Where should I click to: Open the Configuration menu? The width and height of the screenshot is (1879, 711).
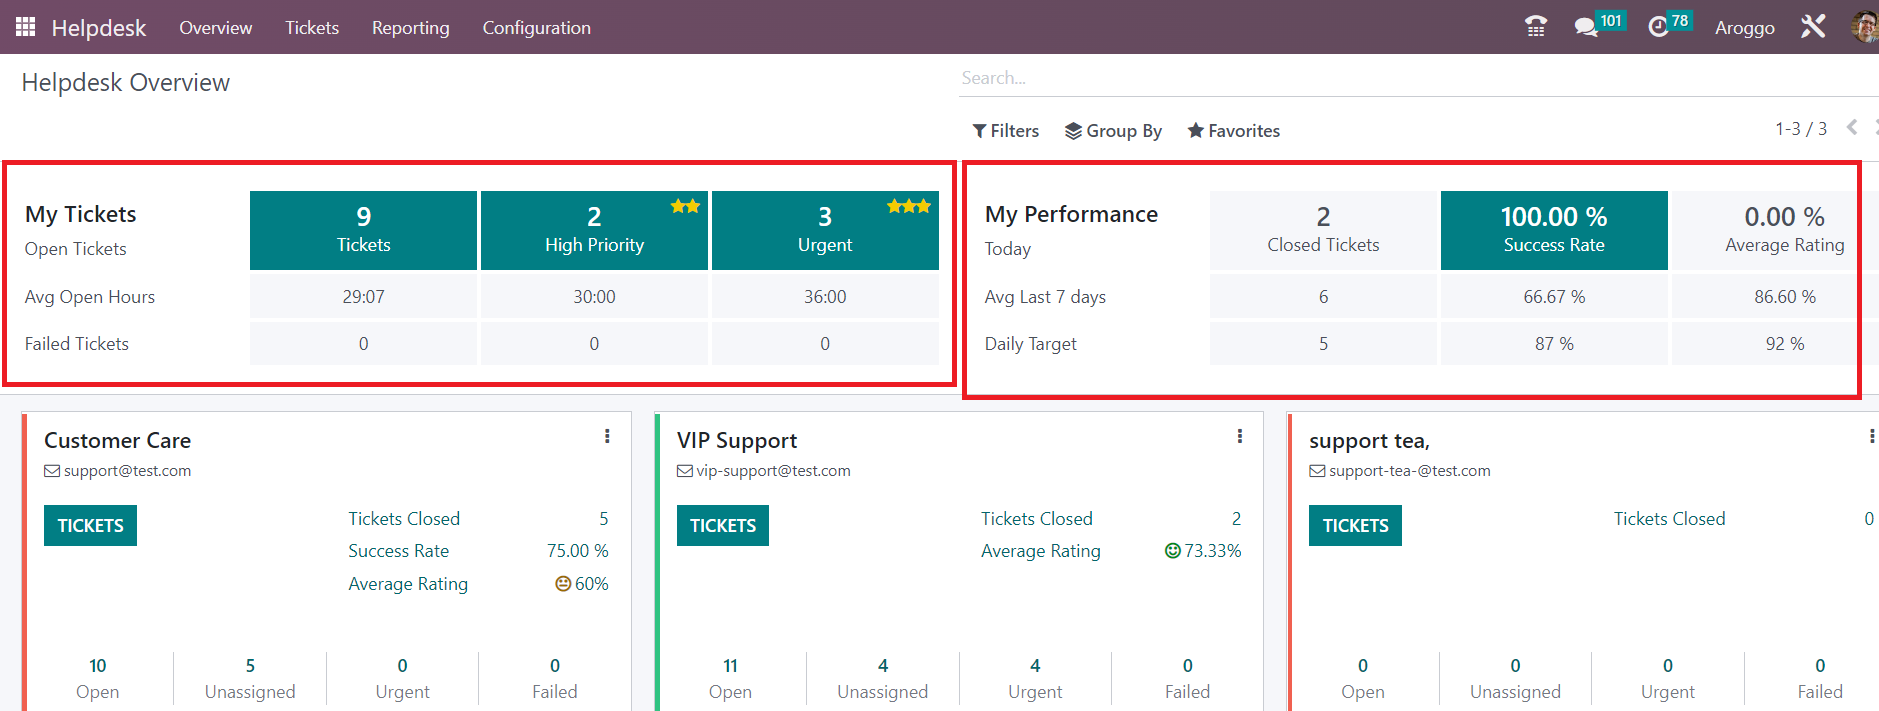536,28
